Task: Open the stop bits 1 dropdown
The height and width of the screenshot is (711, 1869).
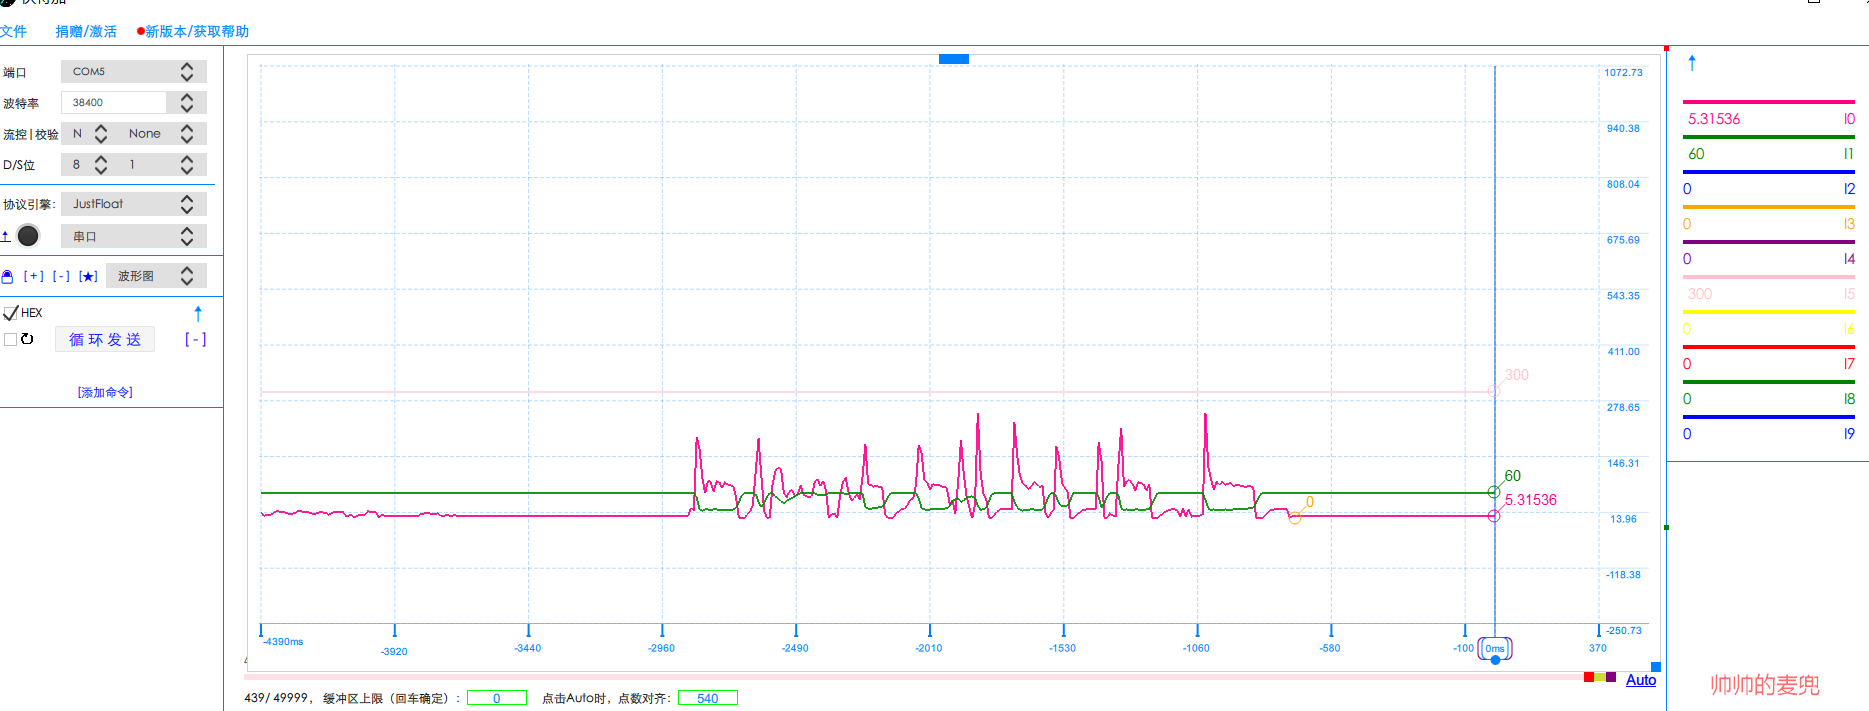Action: point(161,165)
